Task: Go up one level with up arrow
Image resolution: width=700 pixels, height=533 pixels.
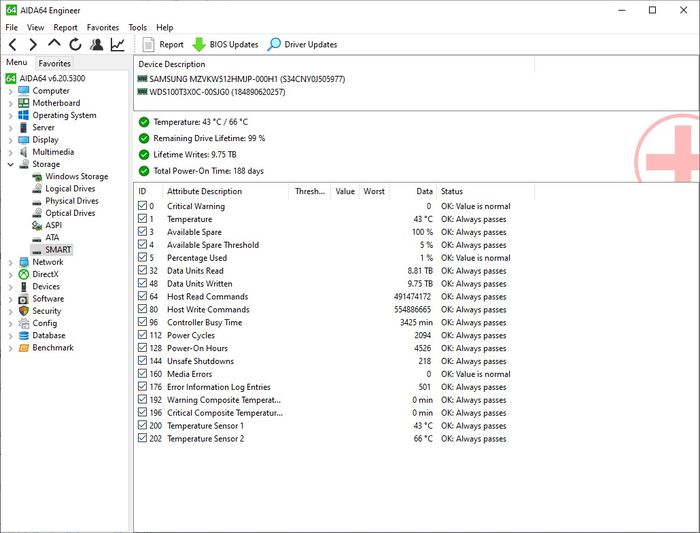Action: [x=54, y=43]
